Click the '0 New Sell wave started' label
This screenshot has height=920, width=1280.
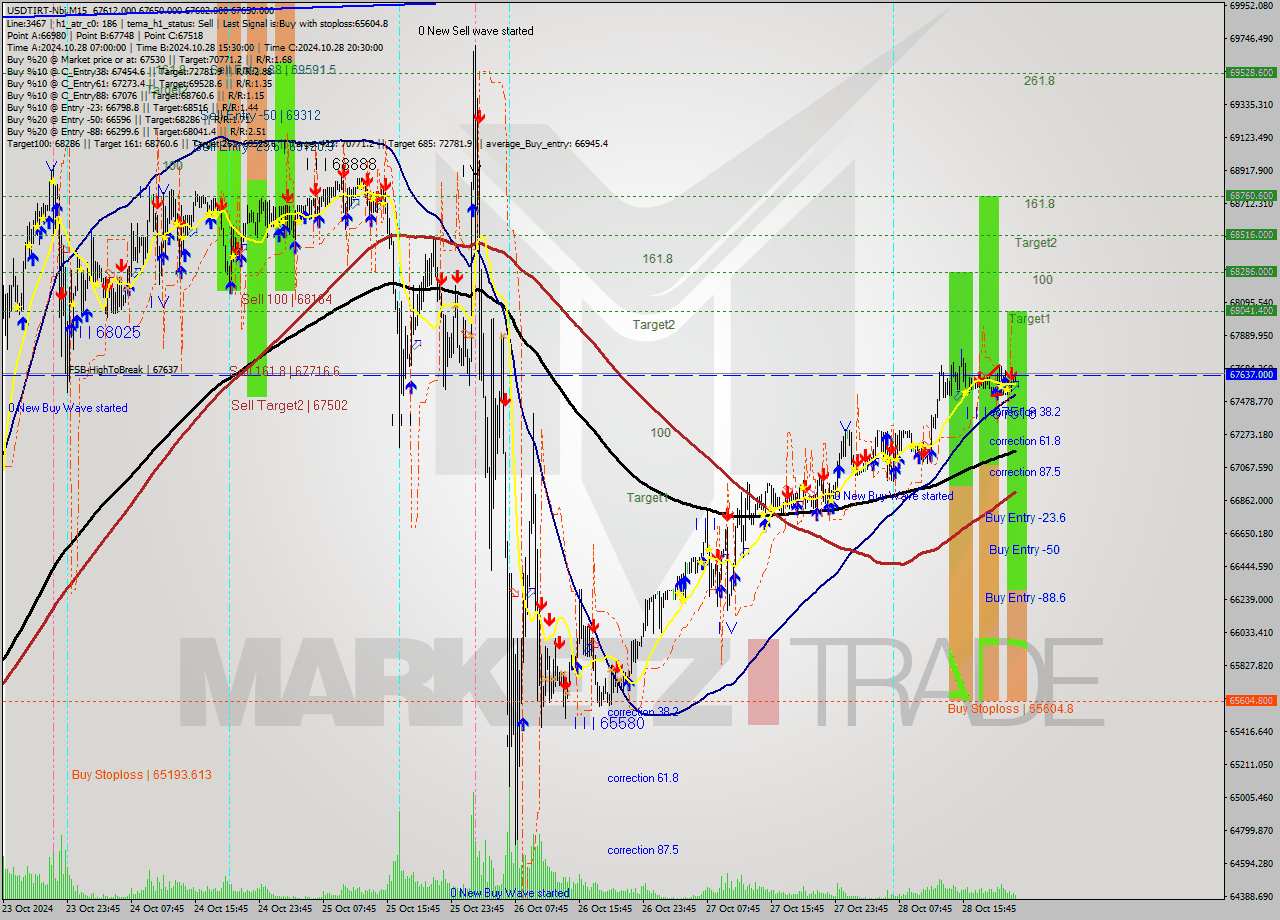(476, 31)
